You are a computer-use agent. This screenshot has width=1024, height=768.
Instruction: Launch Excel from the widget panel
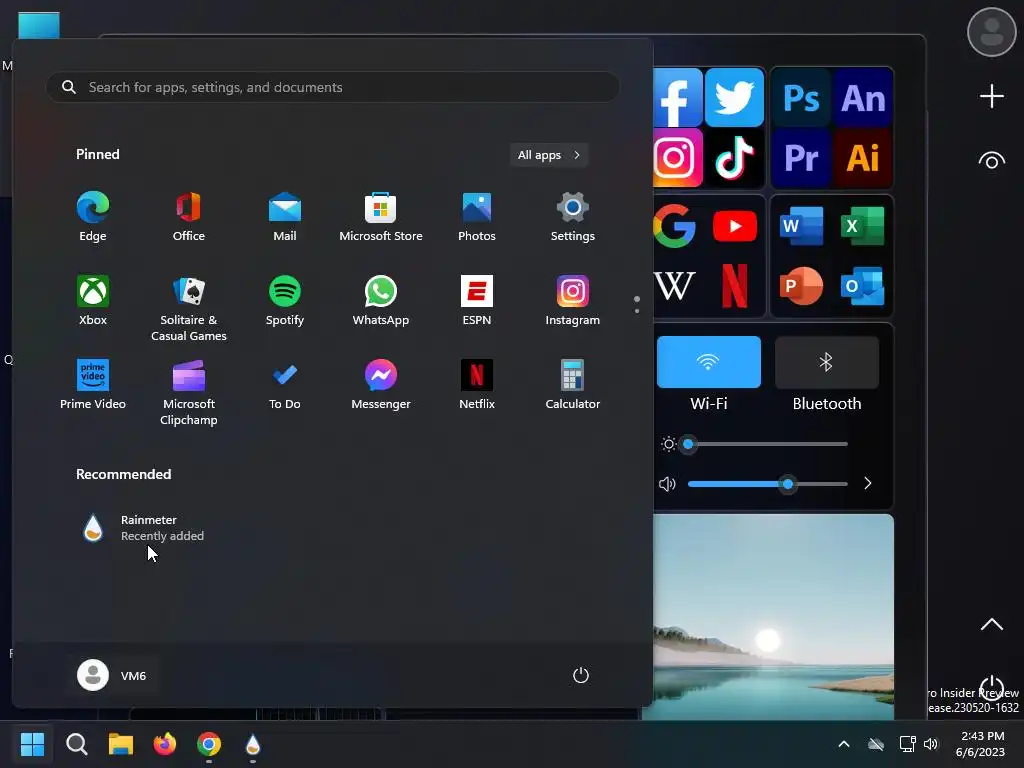[x=863, y=226]
